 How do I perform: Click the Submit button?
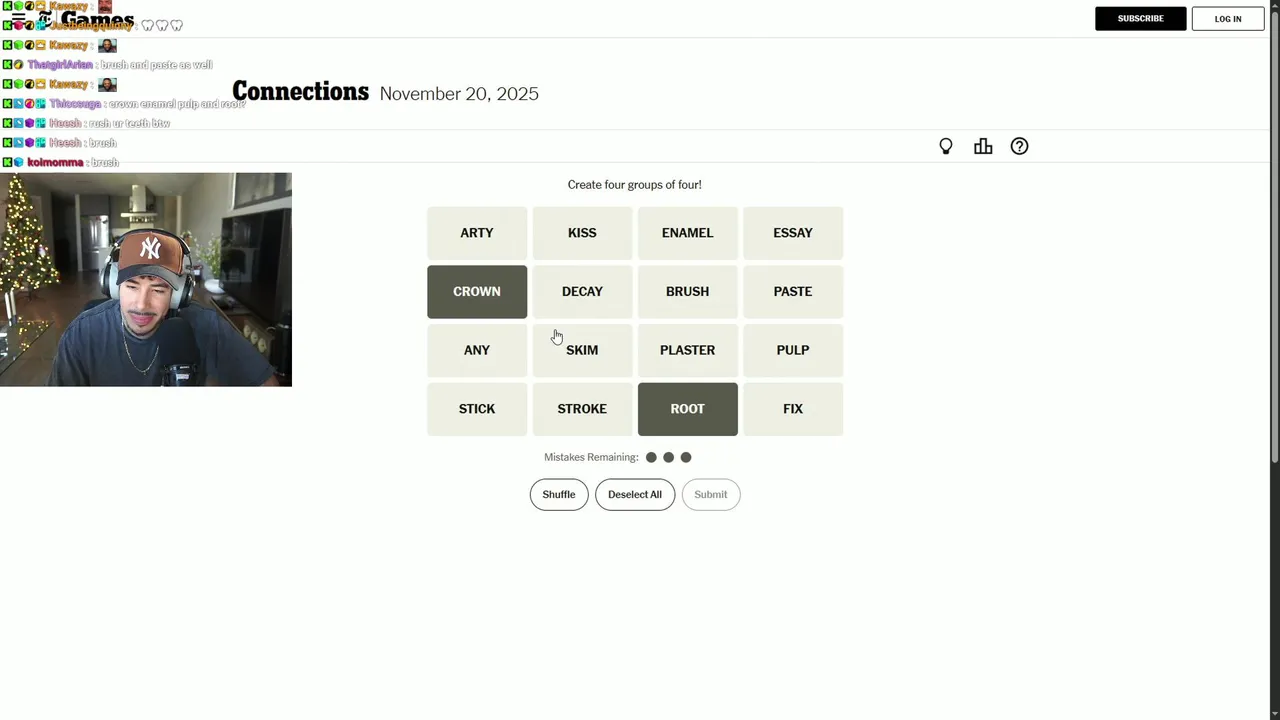click(x=711, y=495)
